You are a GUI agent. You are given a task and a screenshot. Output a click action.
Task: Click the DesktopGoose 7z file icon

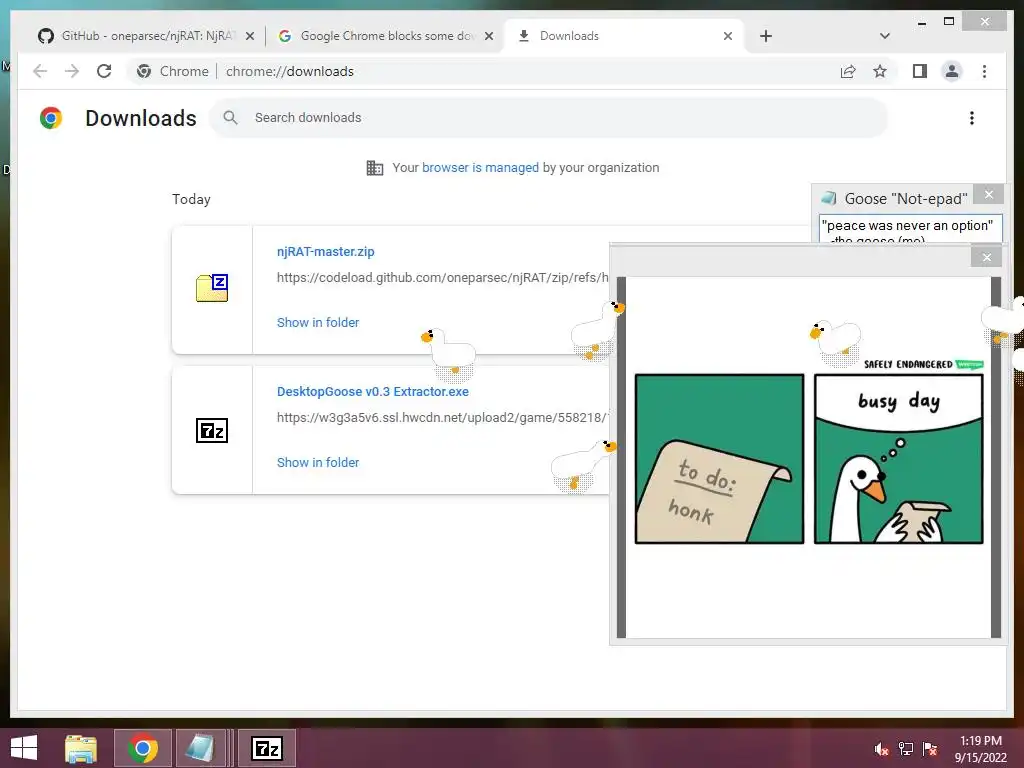point(212,430)
